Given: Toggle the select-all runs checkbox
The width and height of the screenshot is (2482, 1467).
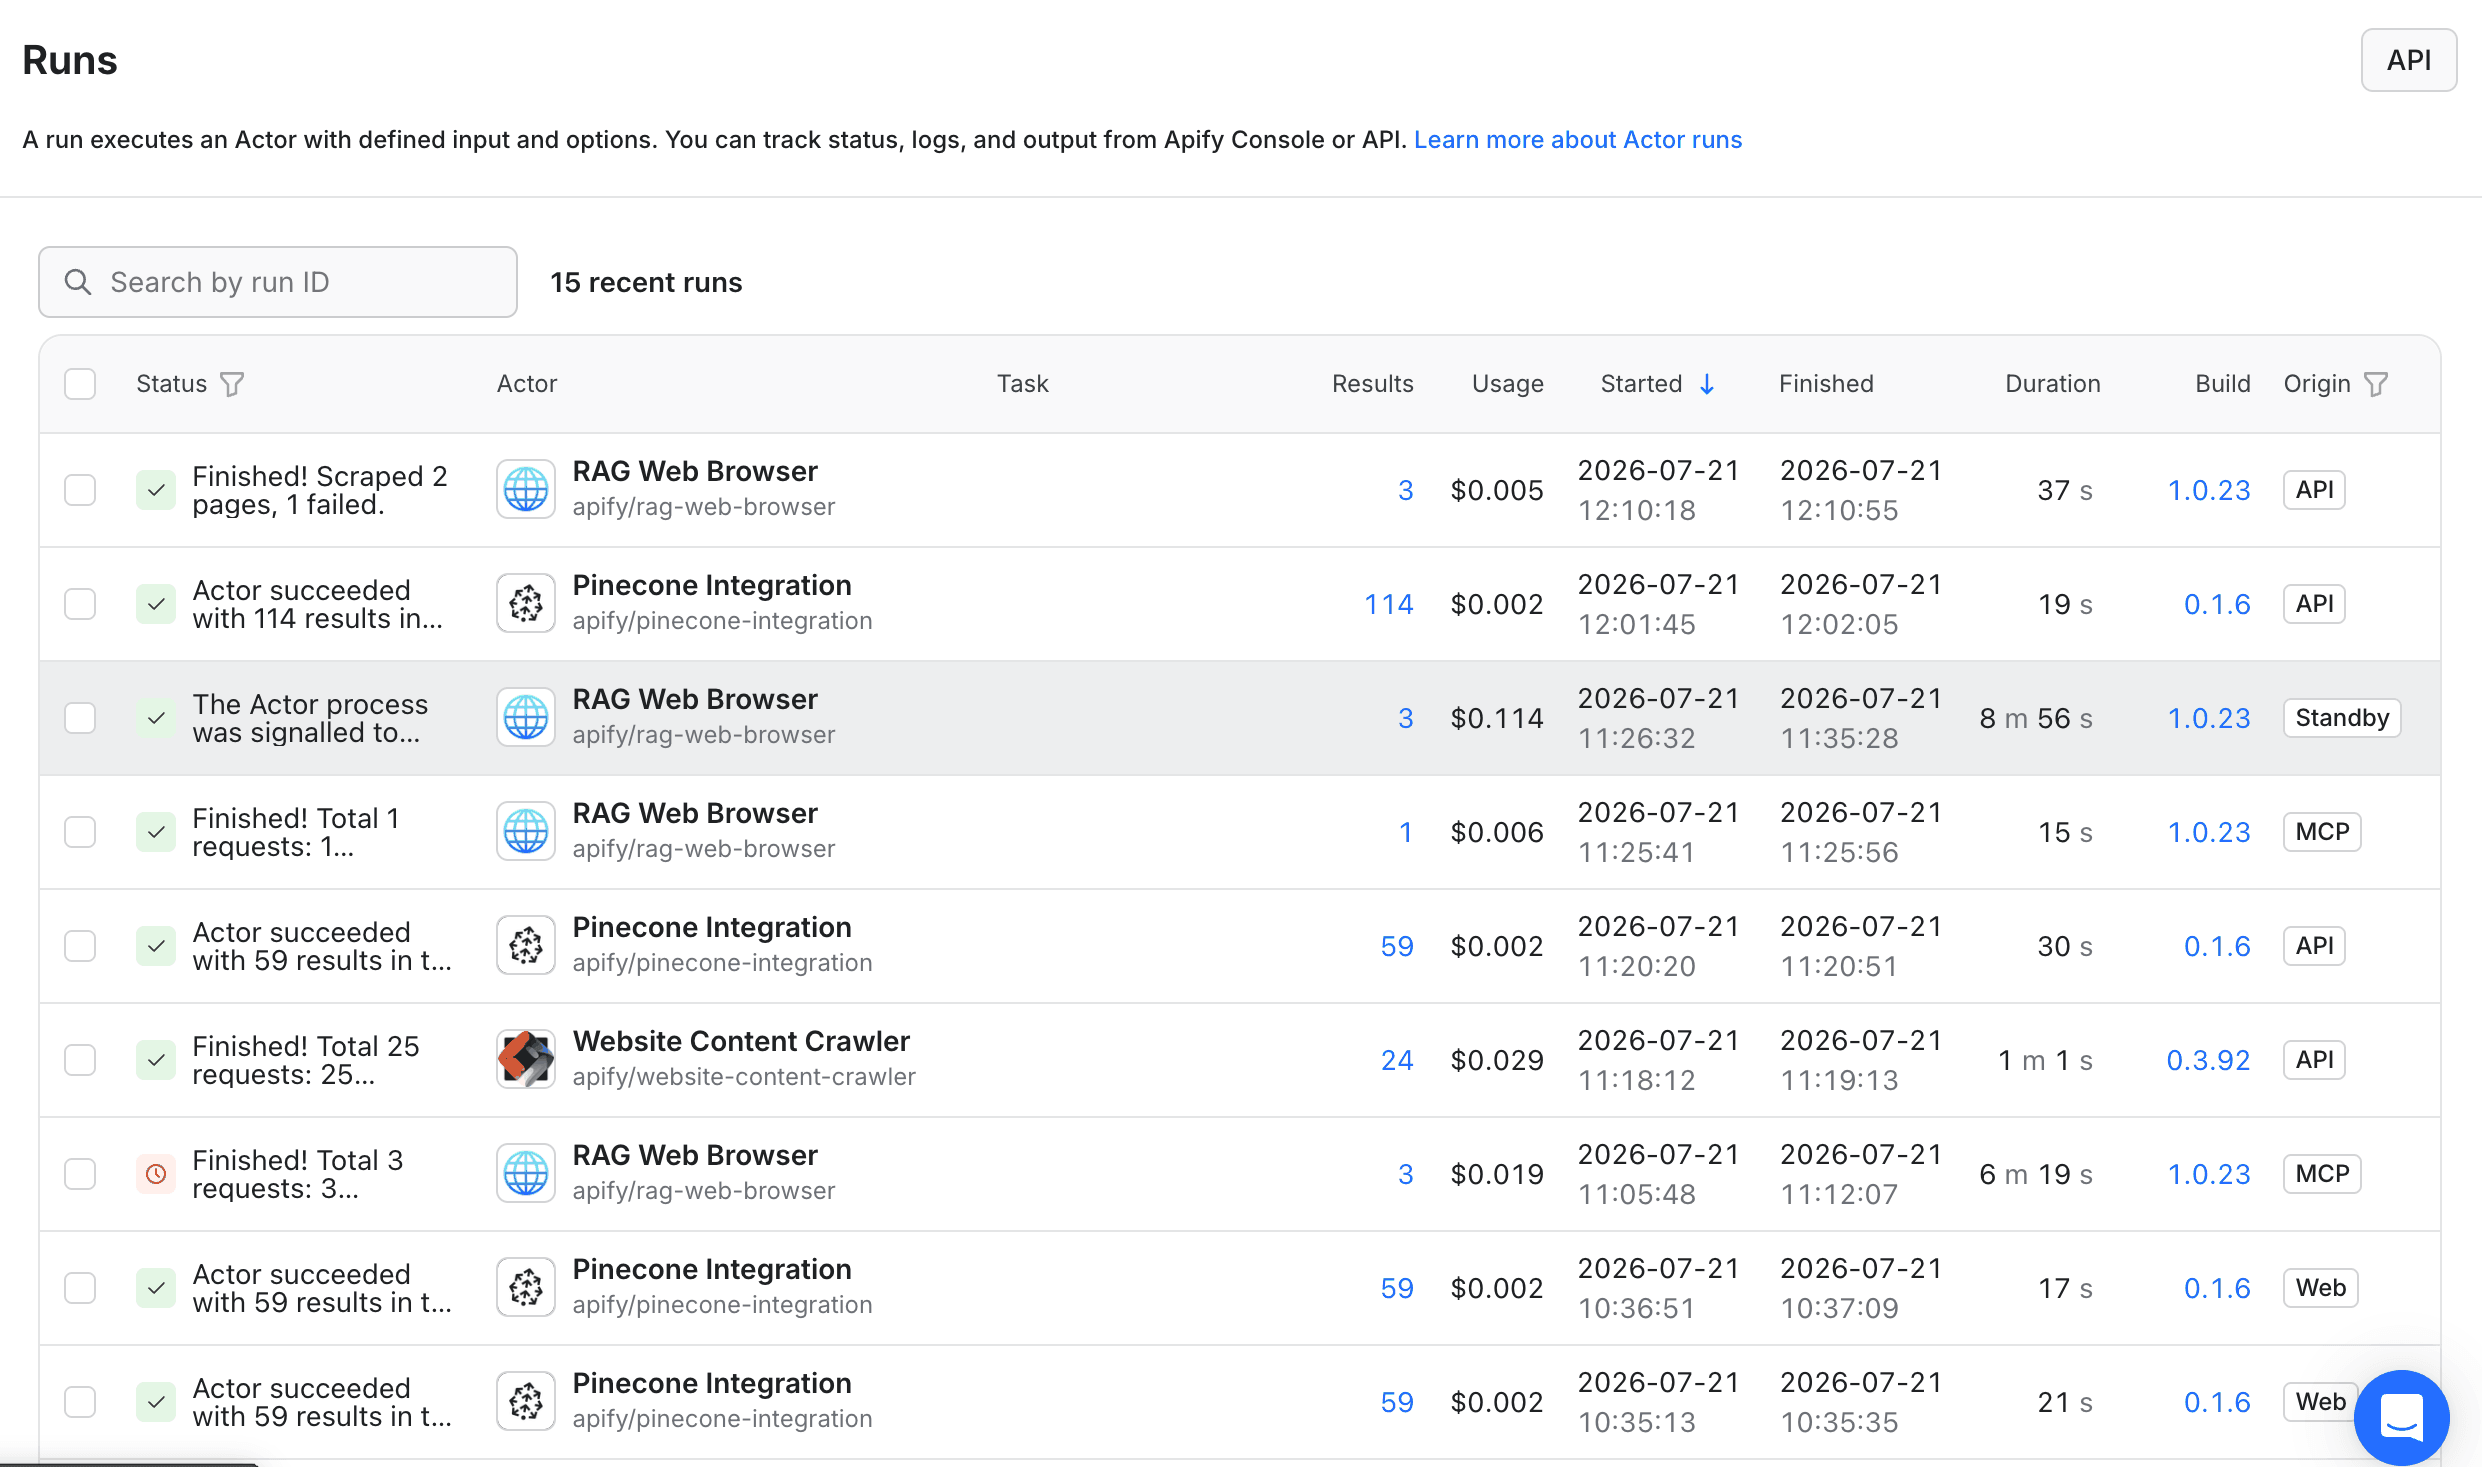Looking at the screenshot, I should [80, 384].
